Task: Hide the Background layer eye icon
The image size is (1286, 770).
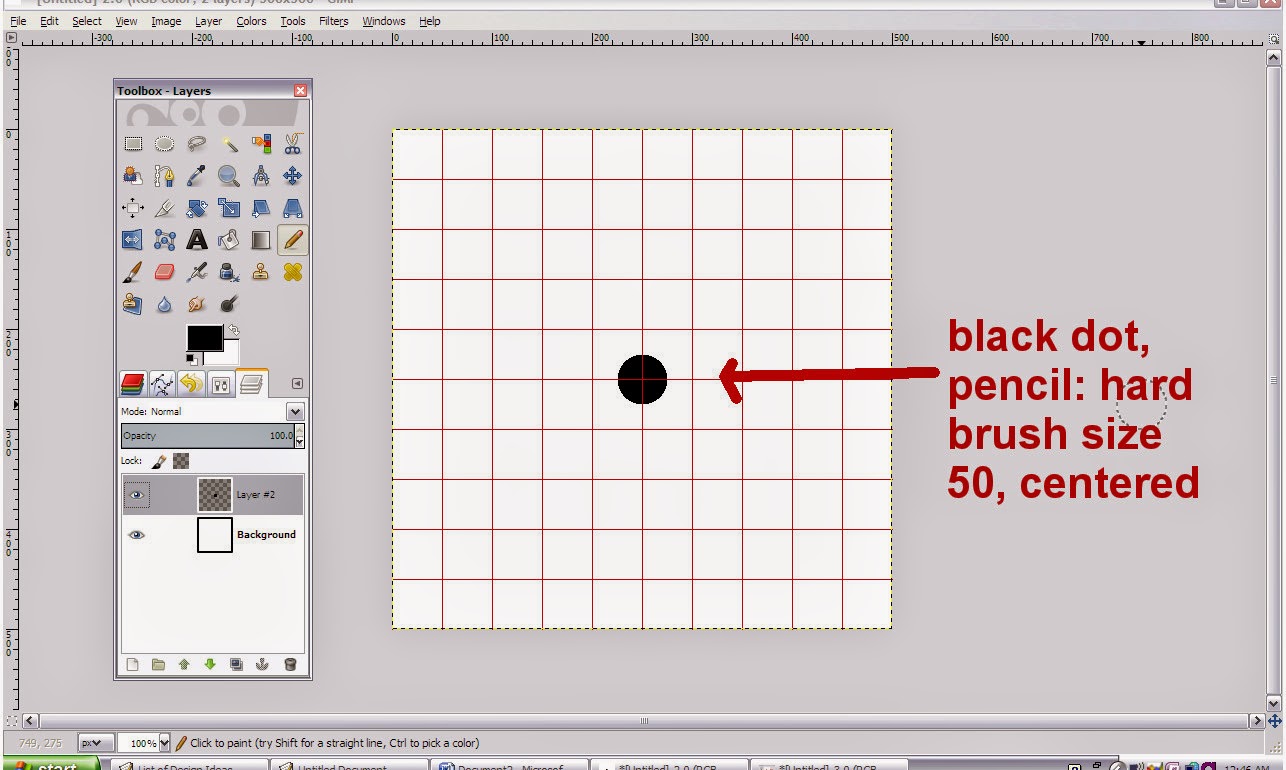Action: [x=137, y=535]
